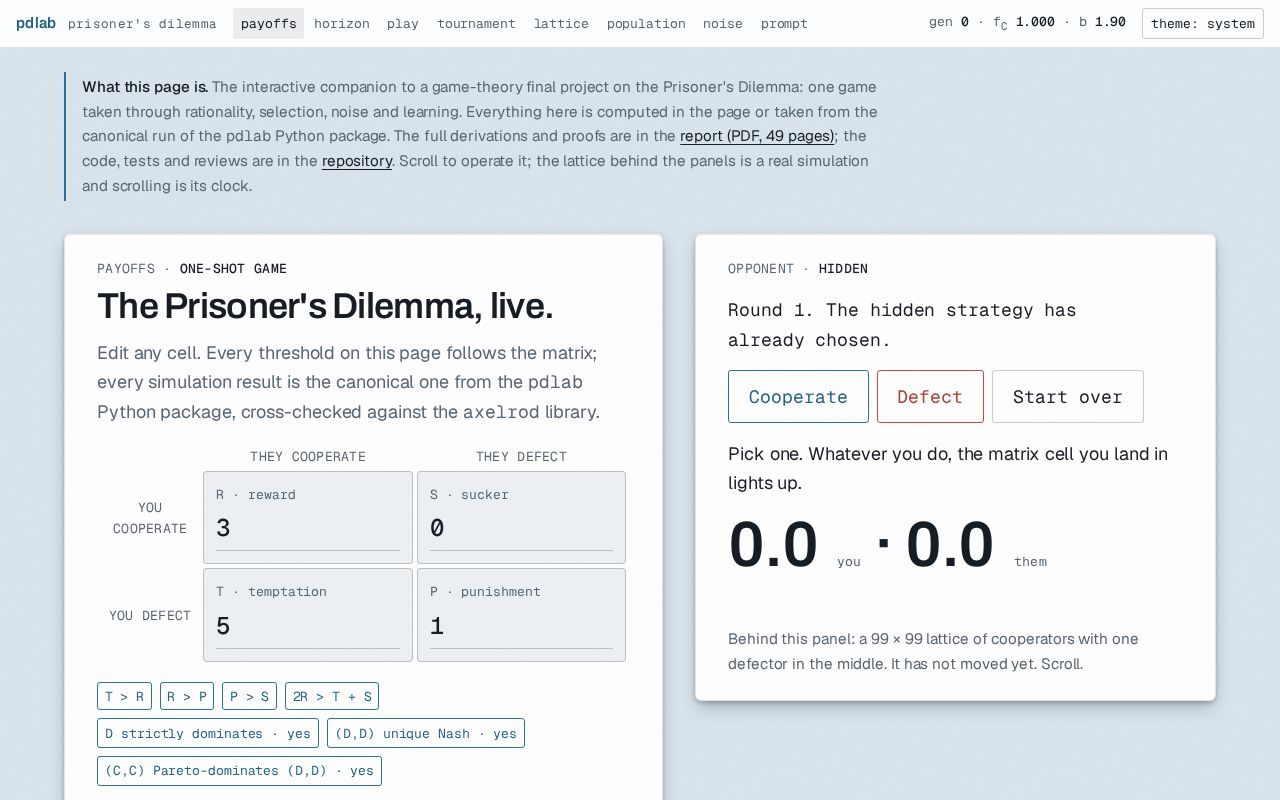Choose the Defect button
The width and height of the screenshot is (1280, 800).
tap(930, 396)
